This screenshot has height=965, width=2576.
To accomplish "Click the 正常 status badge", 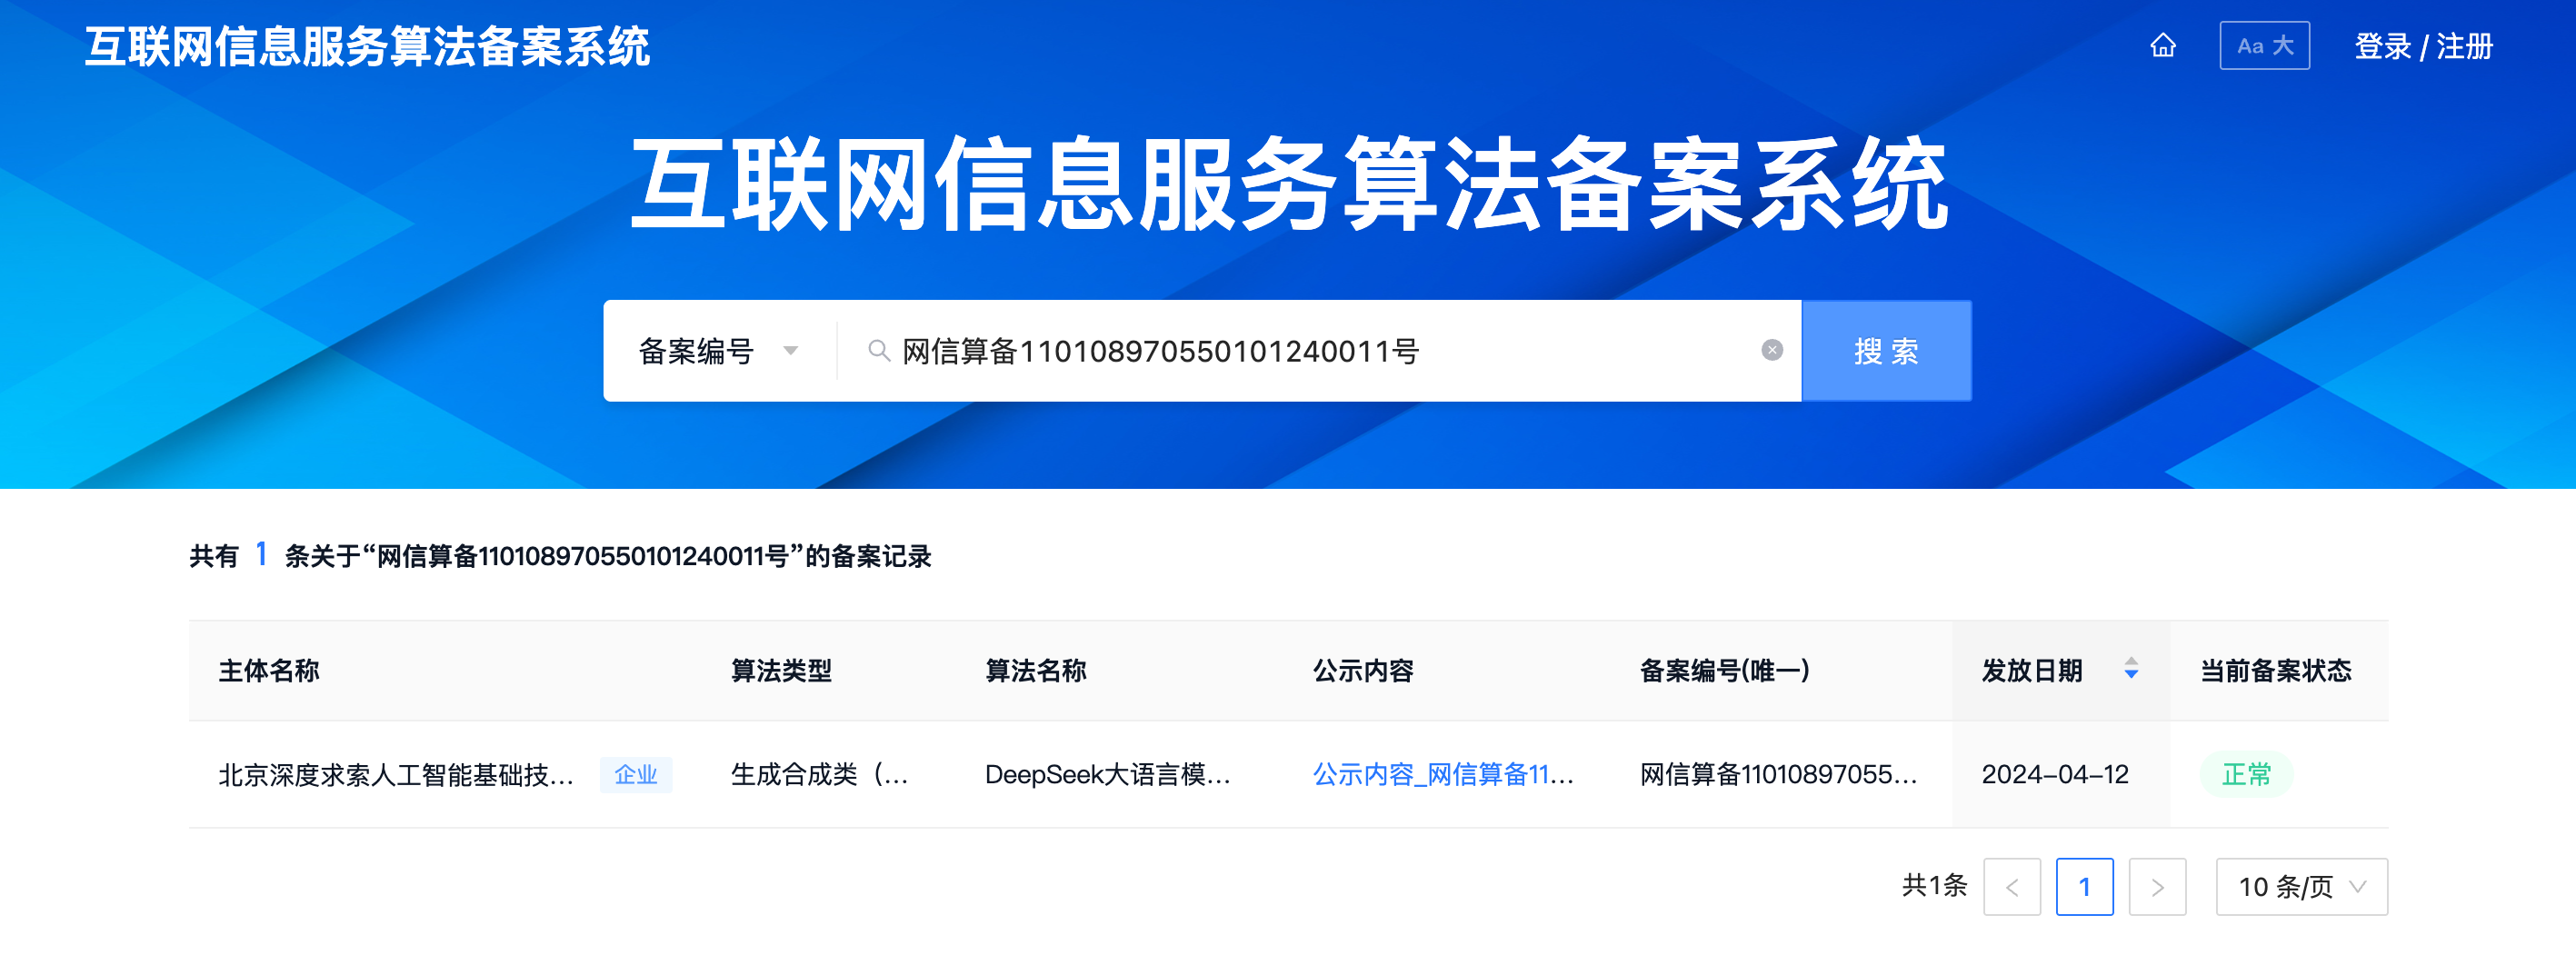I will click(x=2246, y=775).
